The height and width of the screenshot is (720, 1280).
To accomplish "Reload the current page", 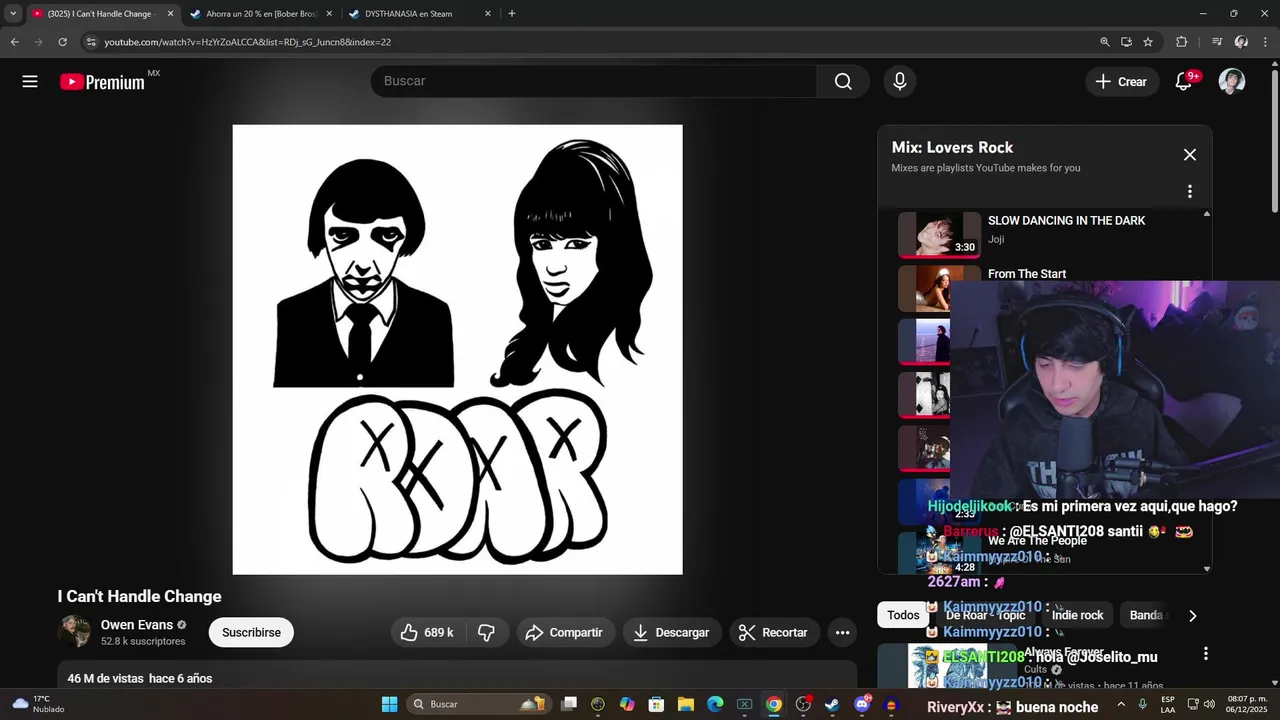I will pos(62,42).
